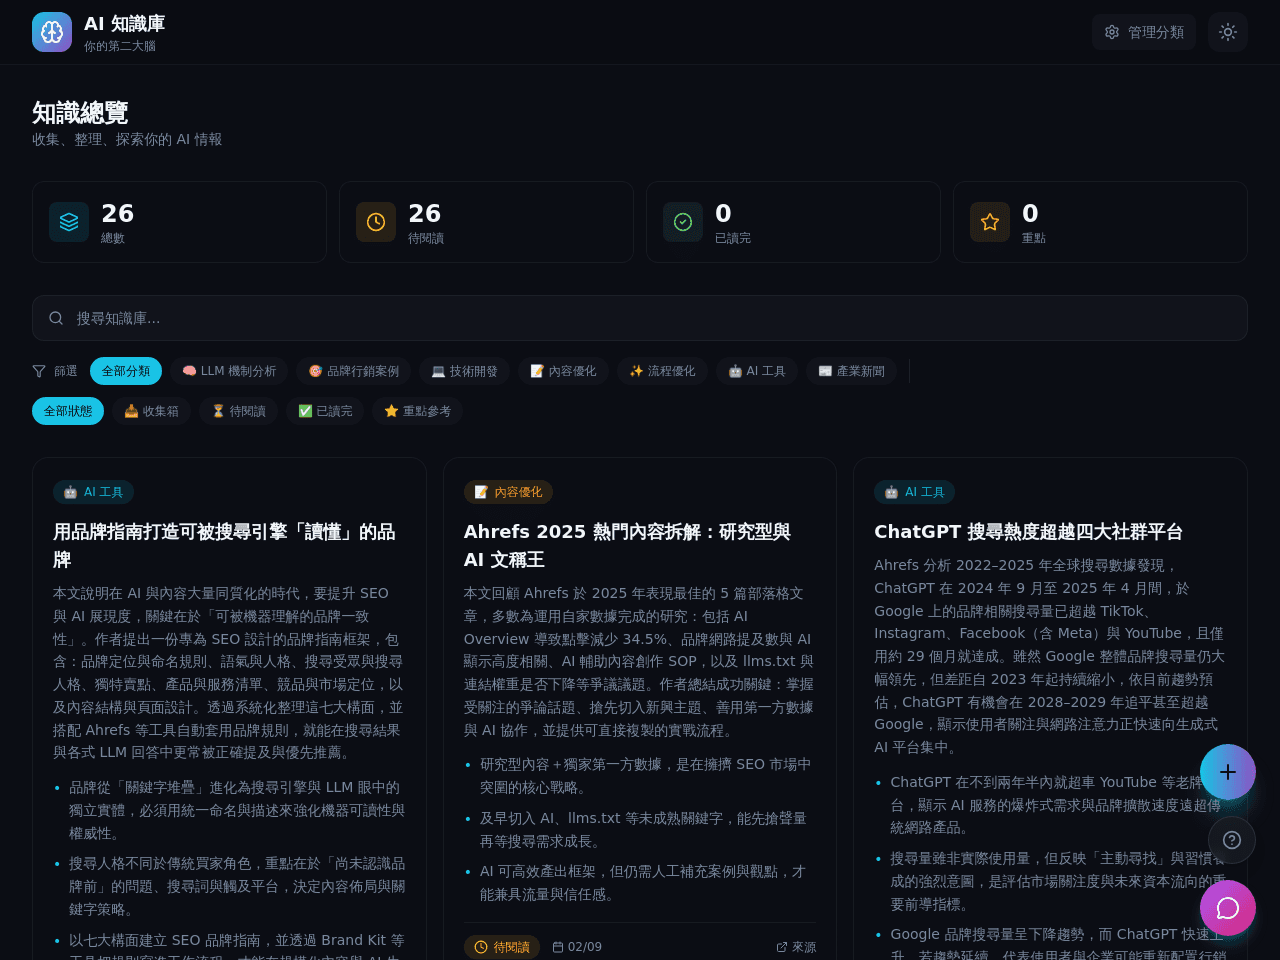Toggle the light/dark theme sun icon
1280x960 pixels.
pyautogui.click(x=1228, y=32)
